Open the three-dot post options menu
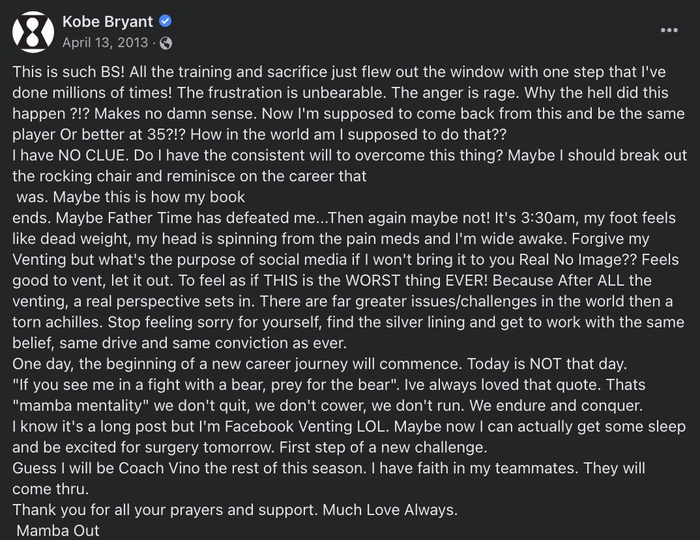 pyautogui.click(x=669, y=30)
